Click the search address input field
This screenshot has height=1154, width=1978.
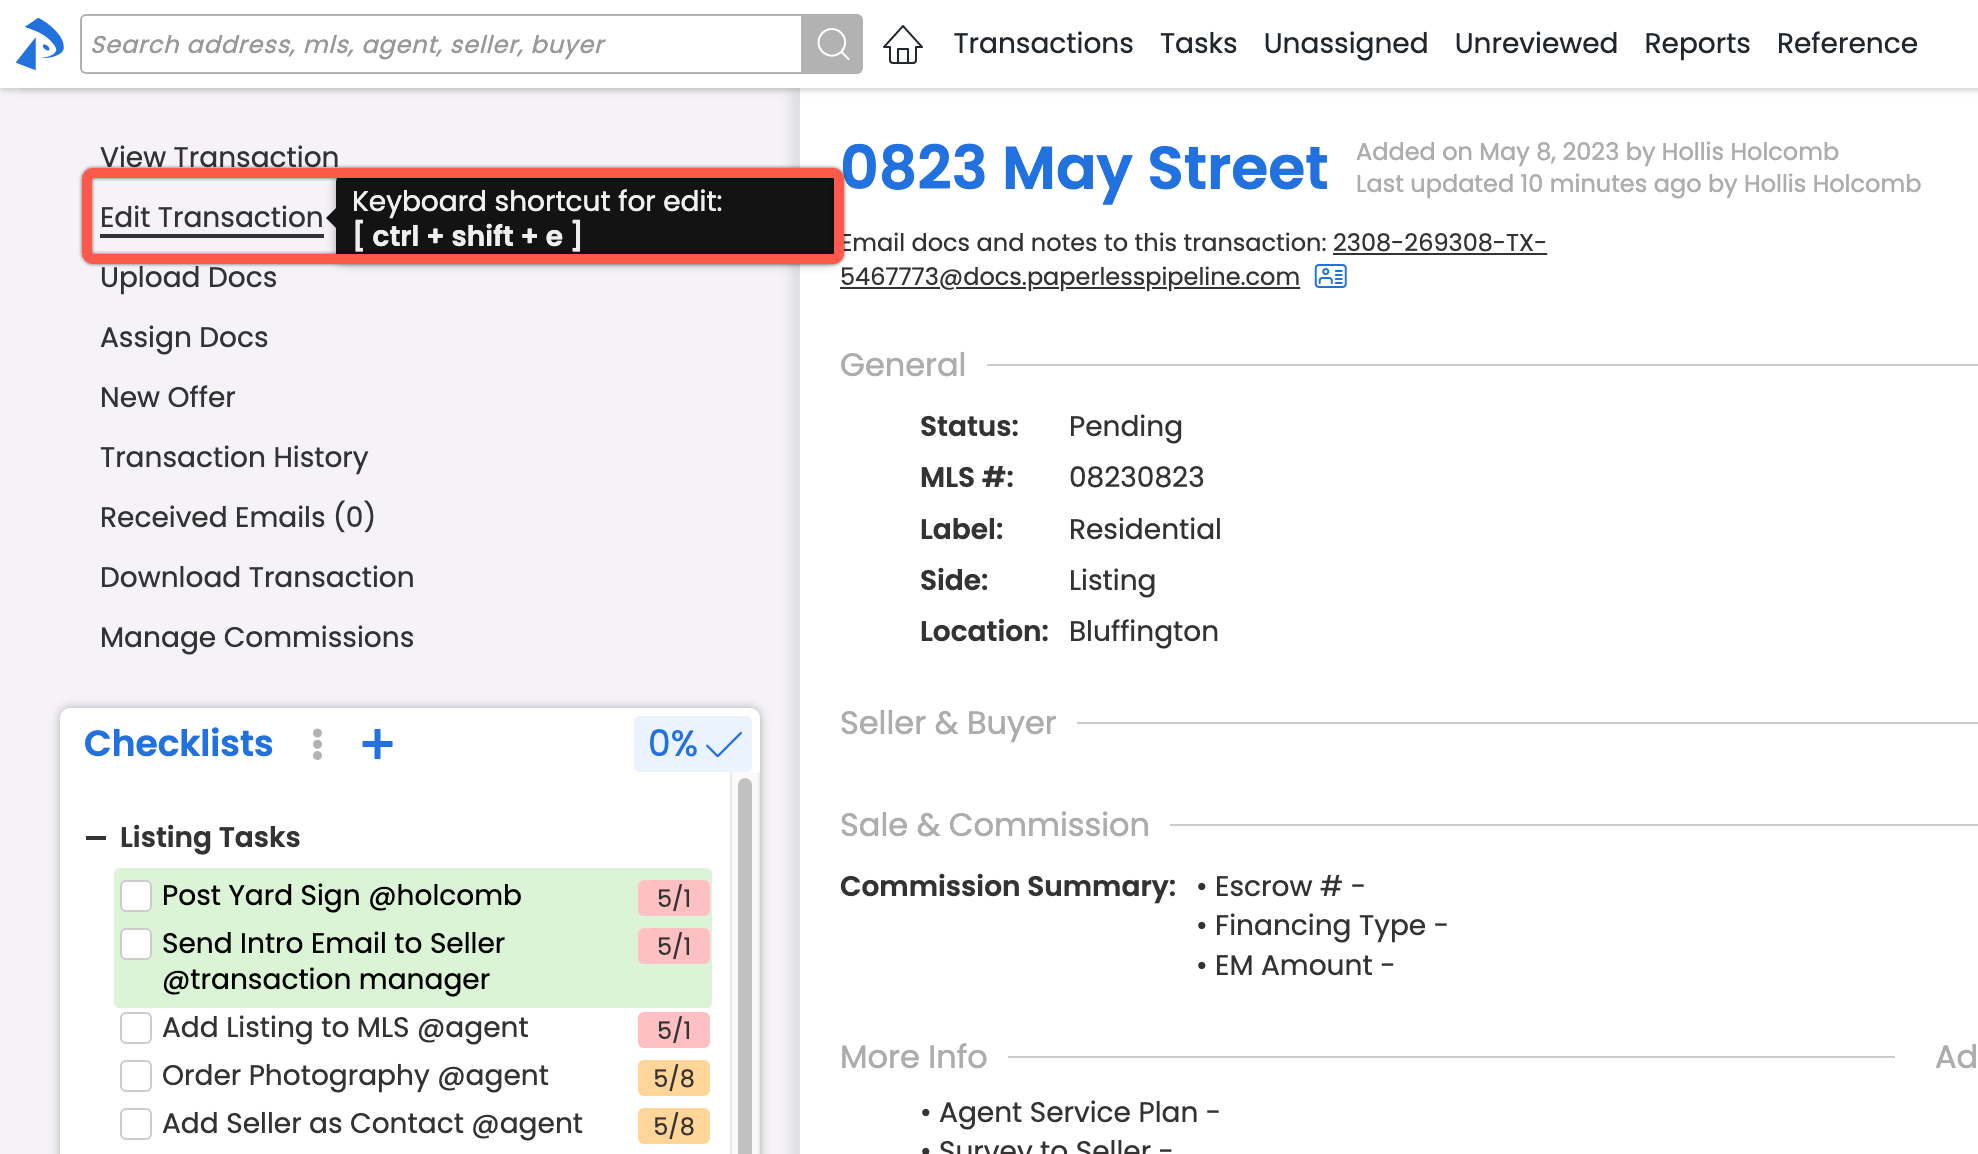pyautogui.click(x=440, y=44)
